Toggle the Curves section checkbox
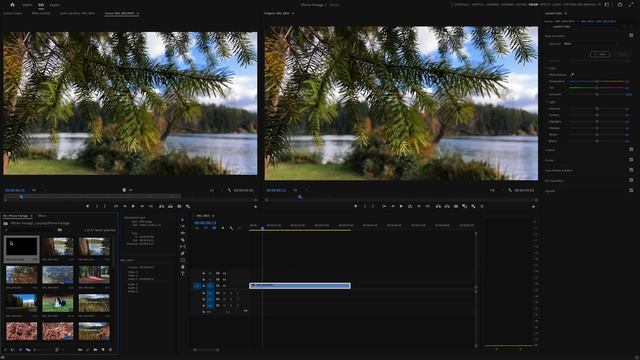 (x=631, y=160)
